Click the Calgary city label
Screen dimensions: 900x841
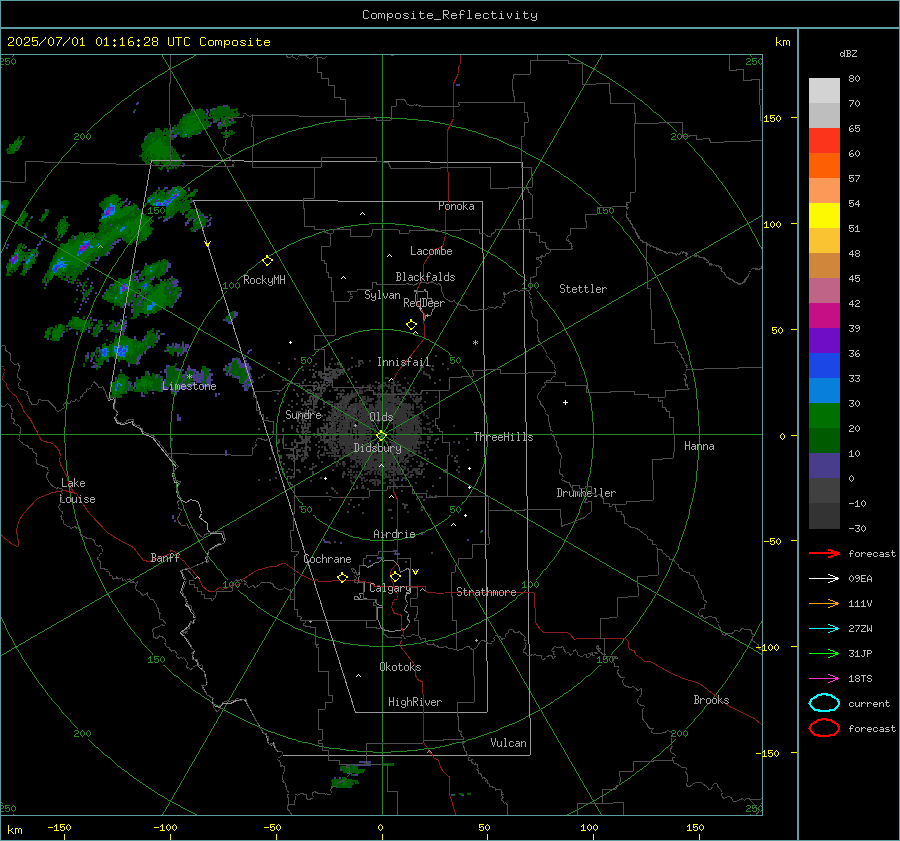[x=390, y=588]
